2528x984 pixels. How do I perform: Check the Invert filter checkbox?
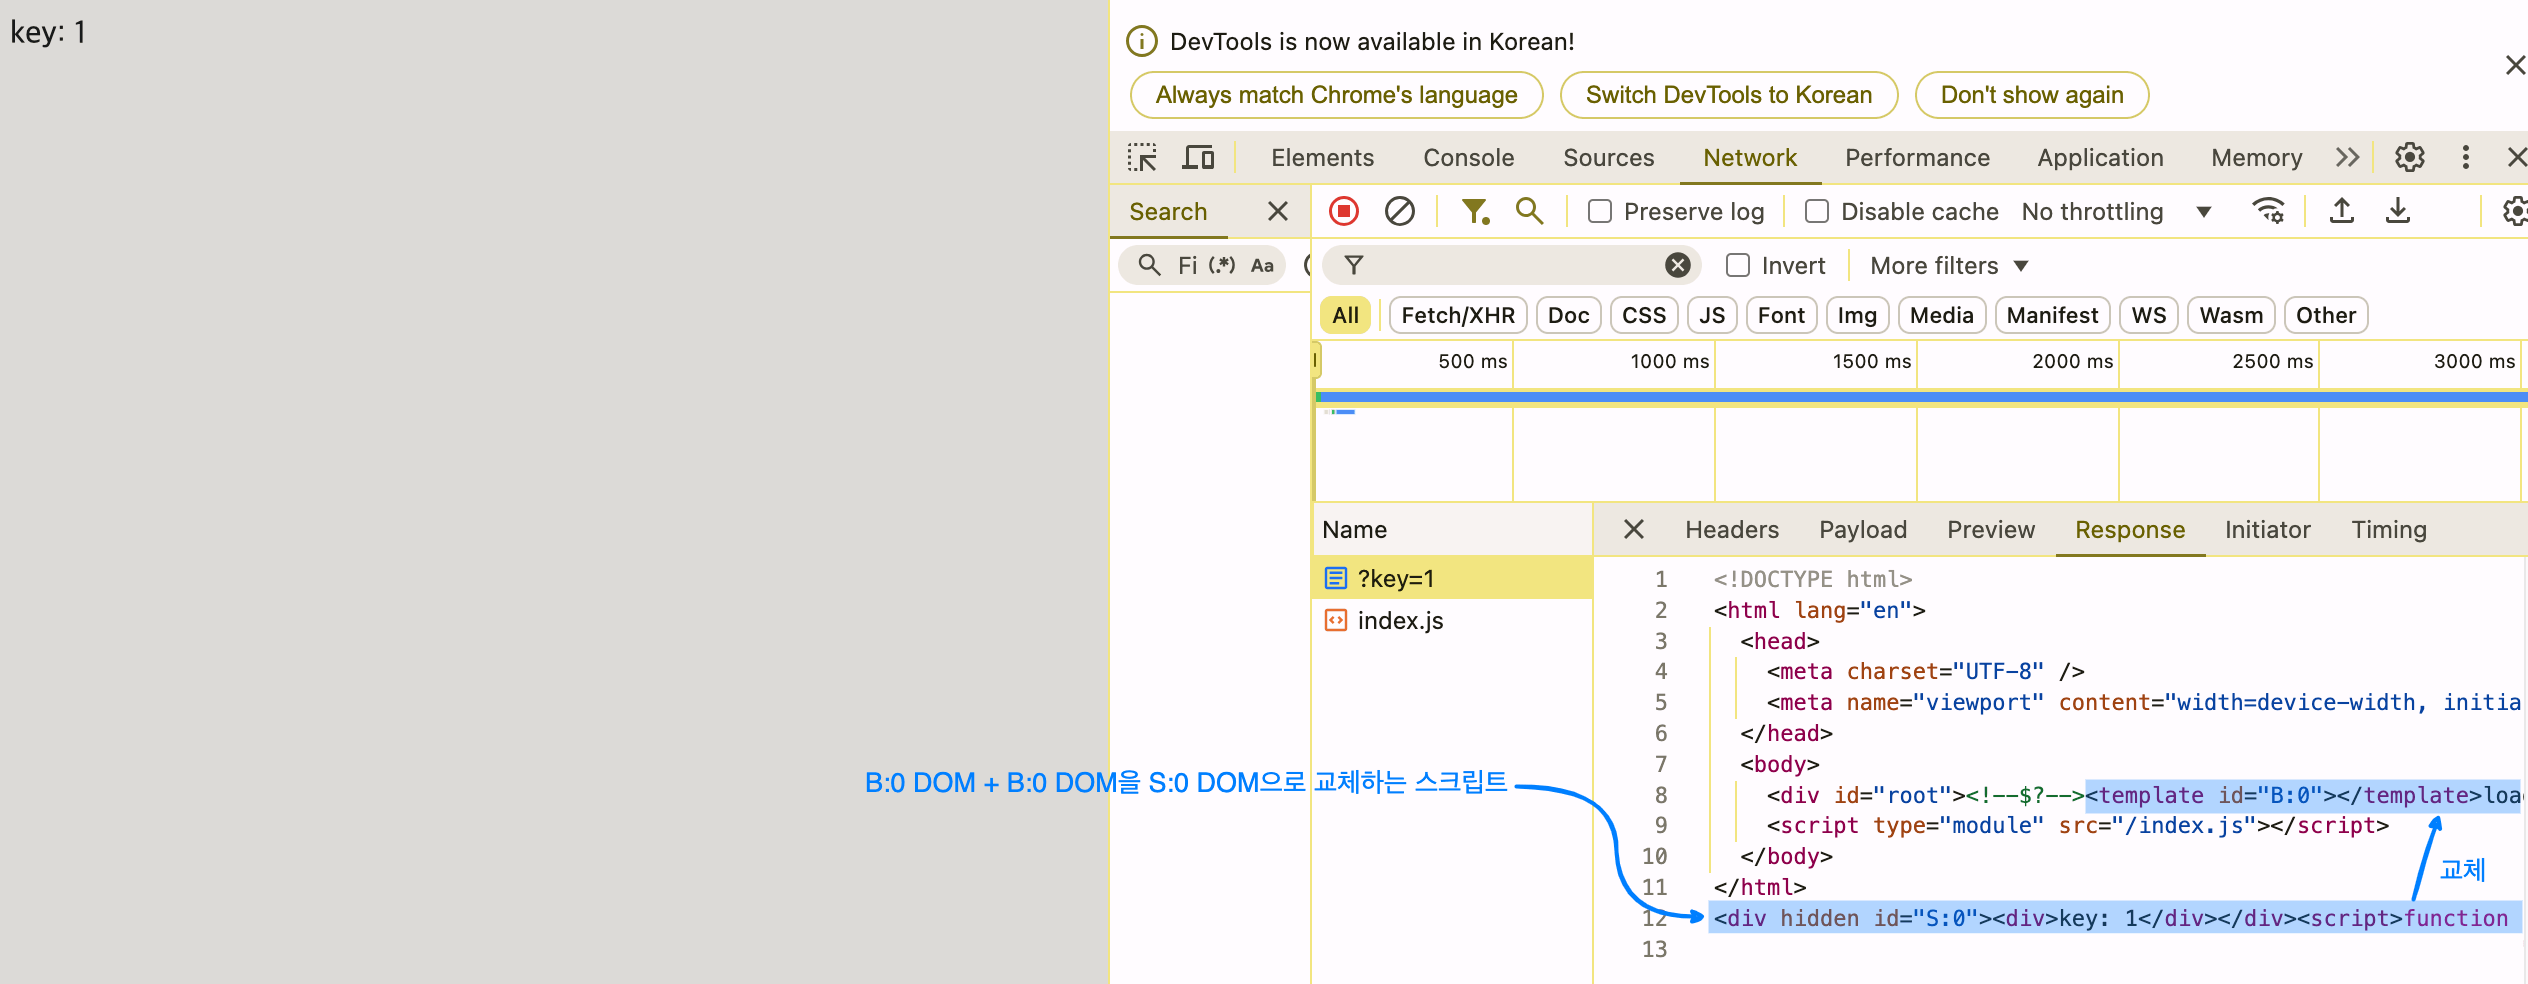(1738, 265)
